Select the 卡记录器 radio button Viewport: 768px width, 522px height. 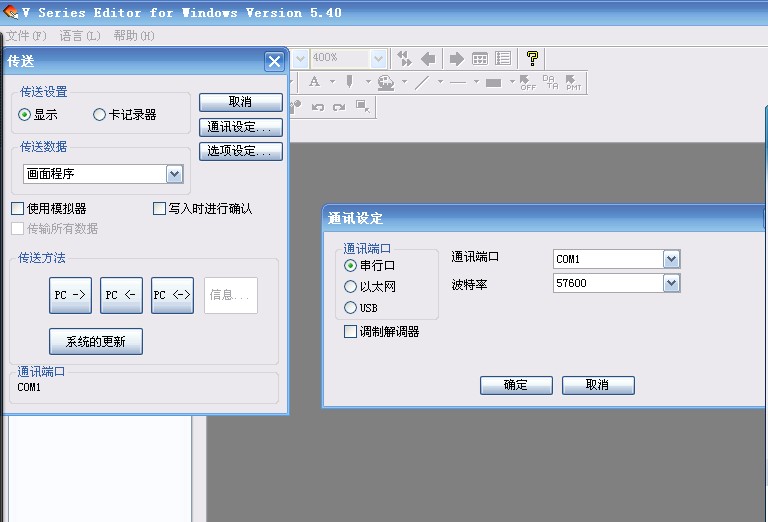[99, 115]
